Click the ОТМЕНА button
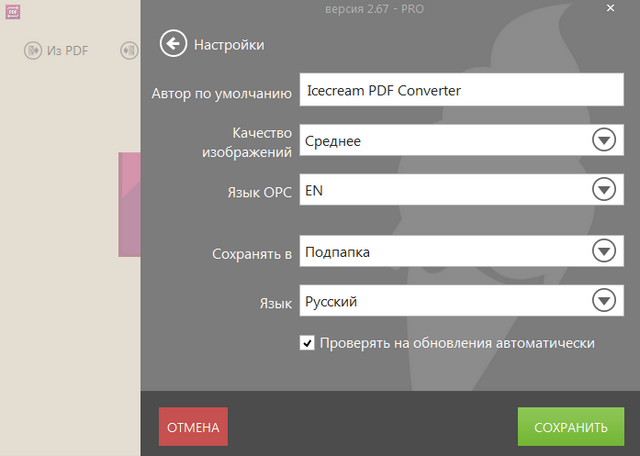 tap(193, 427)
